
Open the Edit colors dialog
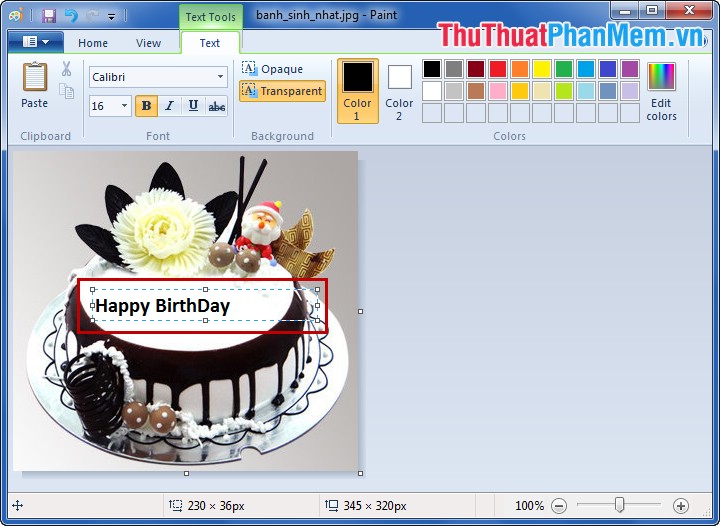[x=661, y=92]
